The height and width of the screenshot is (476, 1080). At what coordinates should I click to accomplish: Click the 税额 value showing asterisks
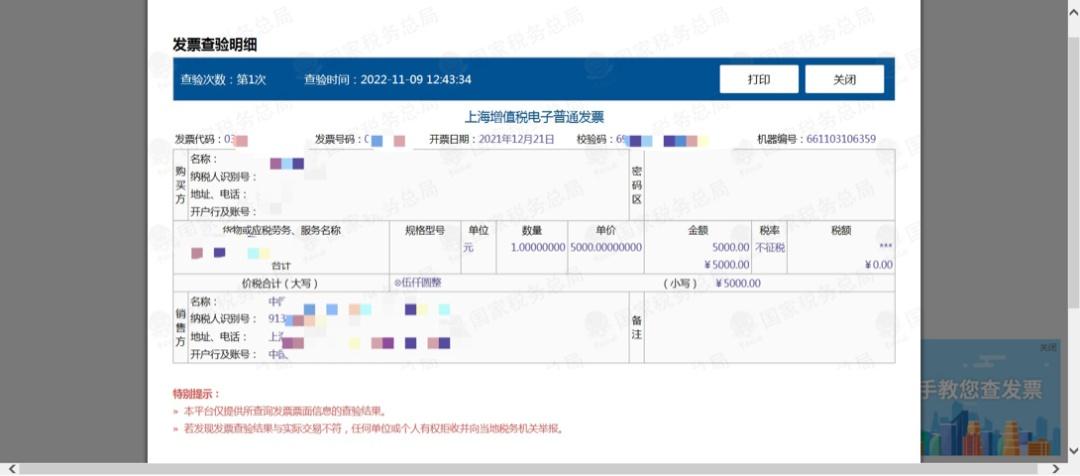click(885, 247)
